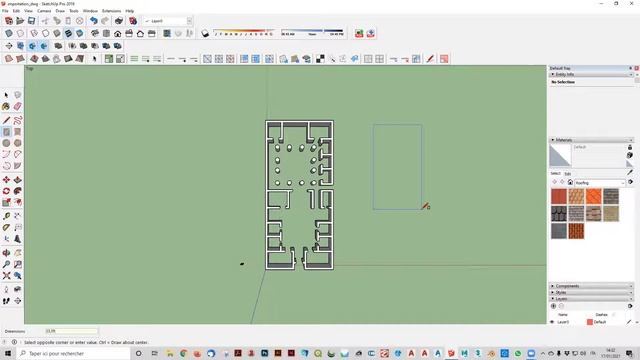The image size is (640, 360).
Task: Select the Scale tool
Action: point(6,202)
